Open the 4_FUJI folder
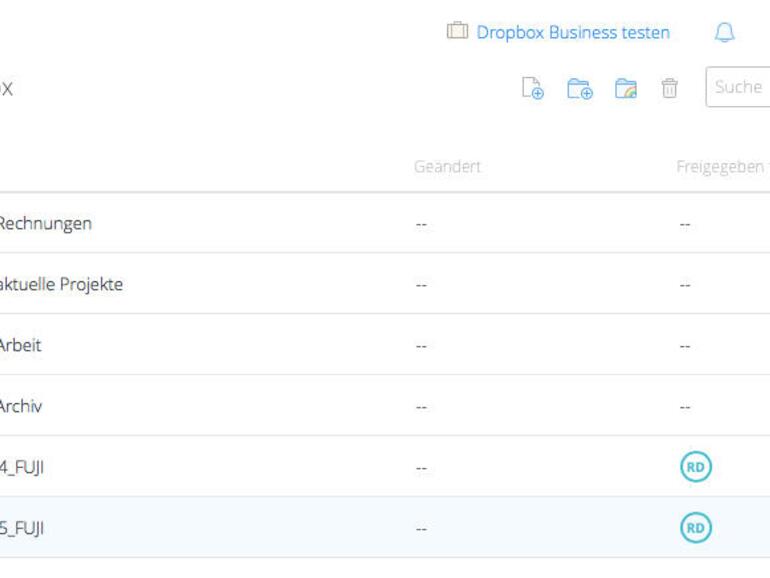The height and width of the screenshot is (578, 770). [x=22, y=468]
